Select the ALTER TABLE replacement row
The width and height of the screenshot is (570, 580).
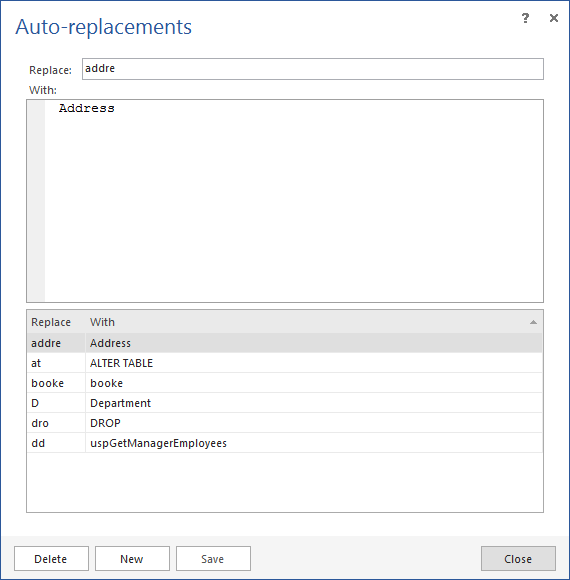click(x=284, y=363)
